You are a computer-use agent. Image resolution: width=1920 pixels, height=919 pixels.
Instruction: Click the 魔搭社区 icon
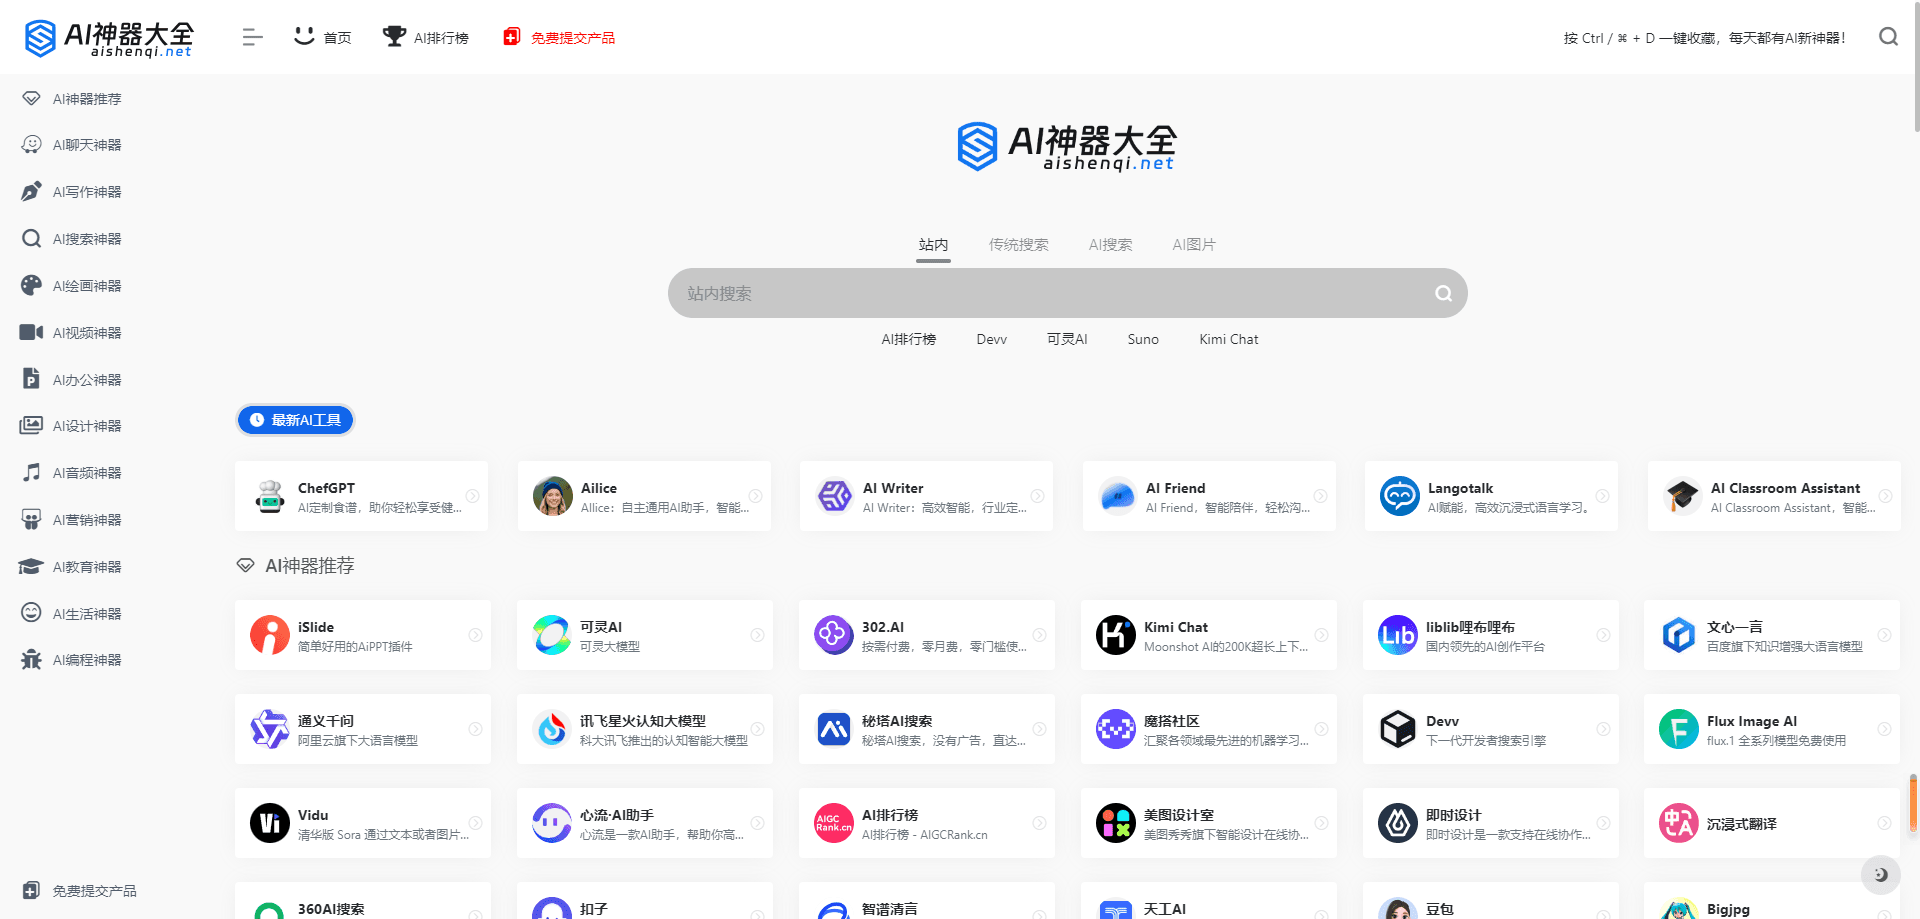click(x=1116, y=729)
